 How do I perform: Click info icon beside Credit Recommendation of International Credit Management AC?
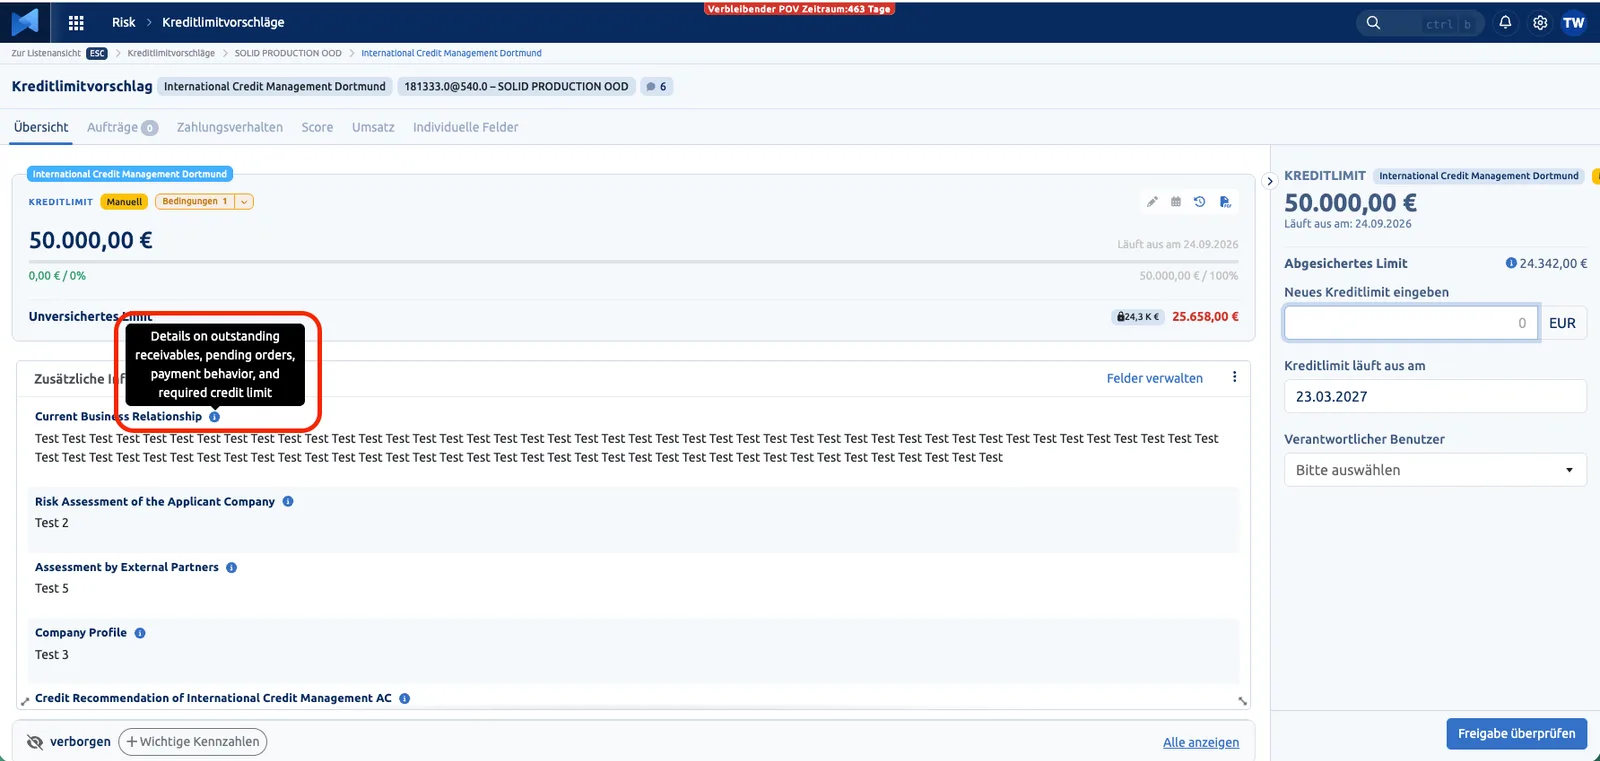(405, 699)
